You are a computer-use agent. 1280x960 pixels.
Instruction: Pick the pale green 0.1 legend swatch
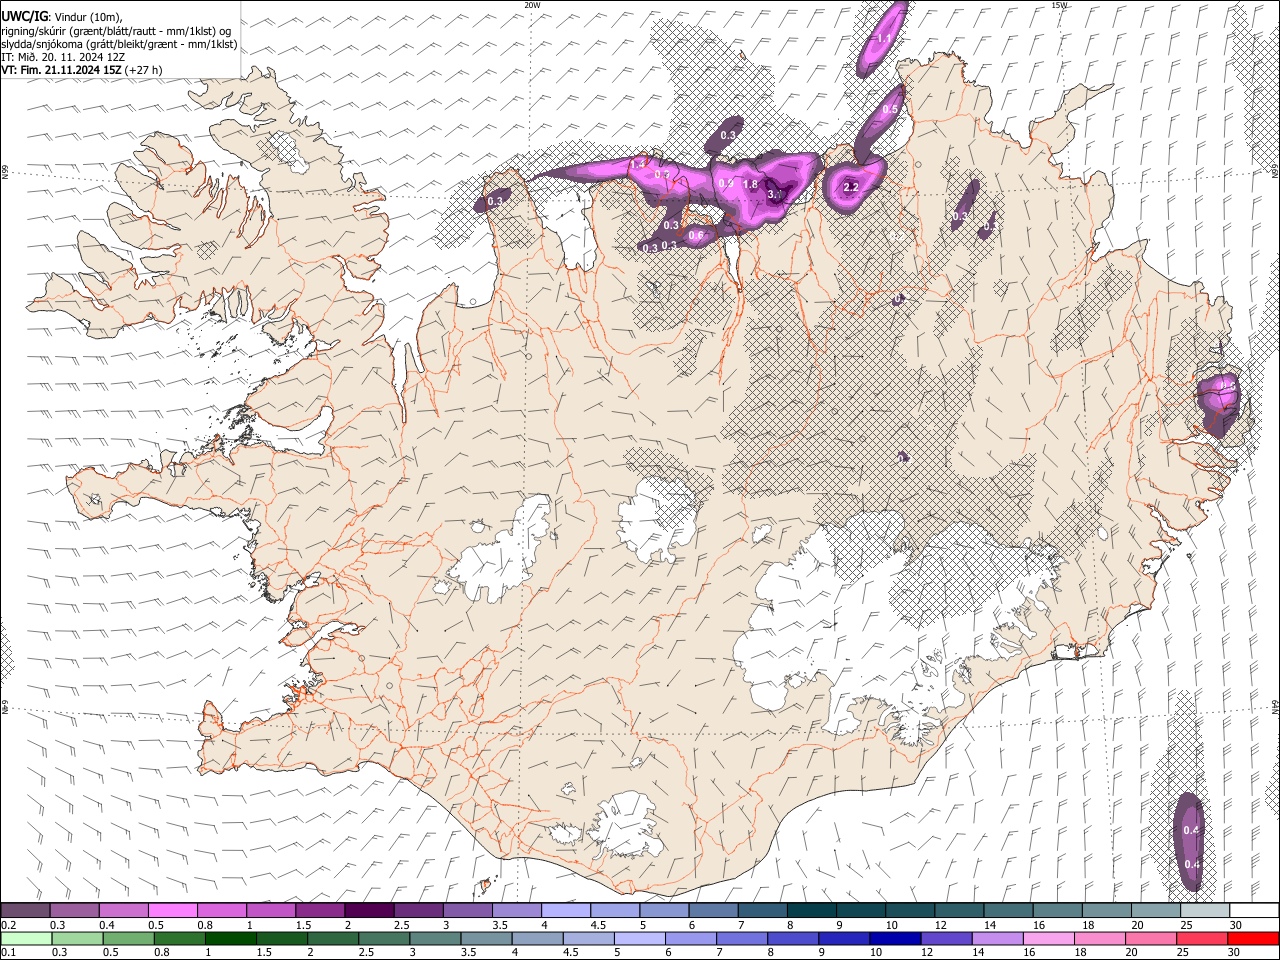pyautogui.click(x=26, y=938)
